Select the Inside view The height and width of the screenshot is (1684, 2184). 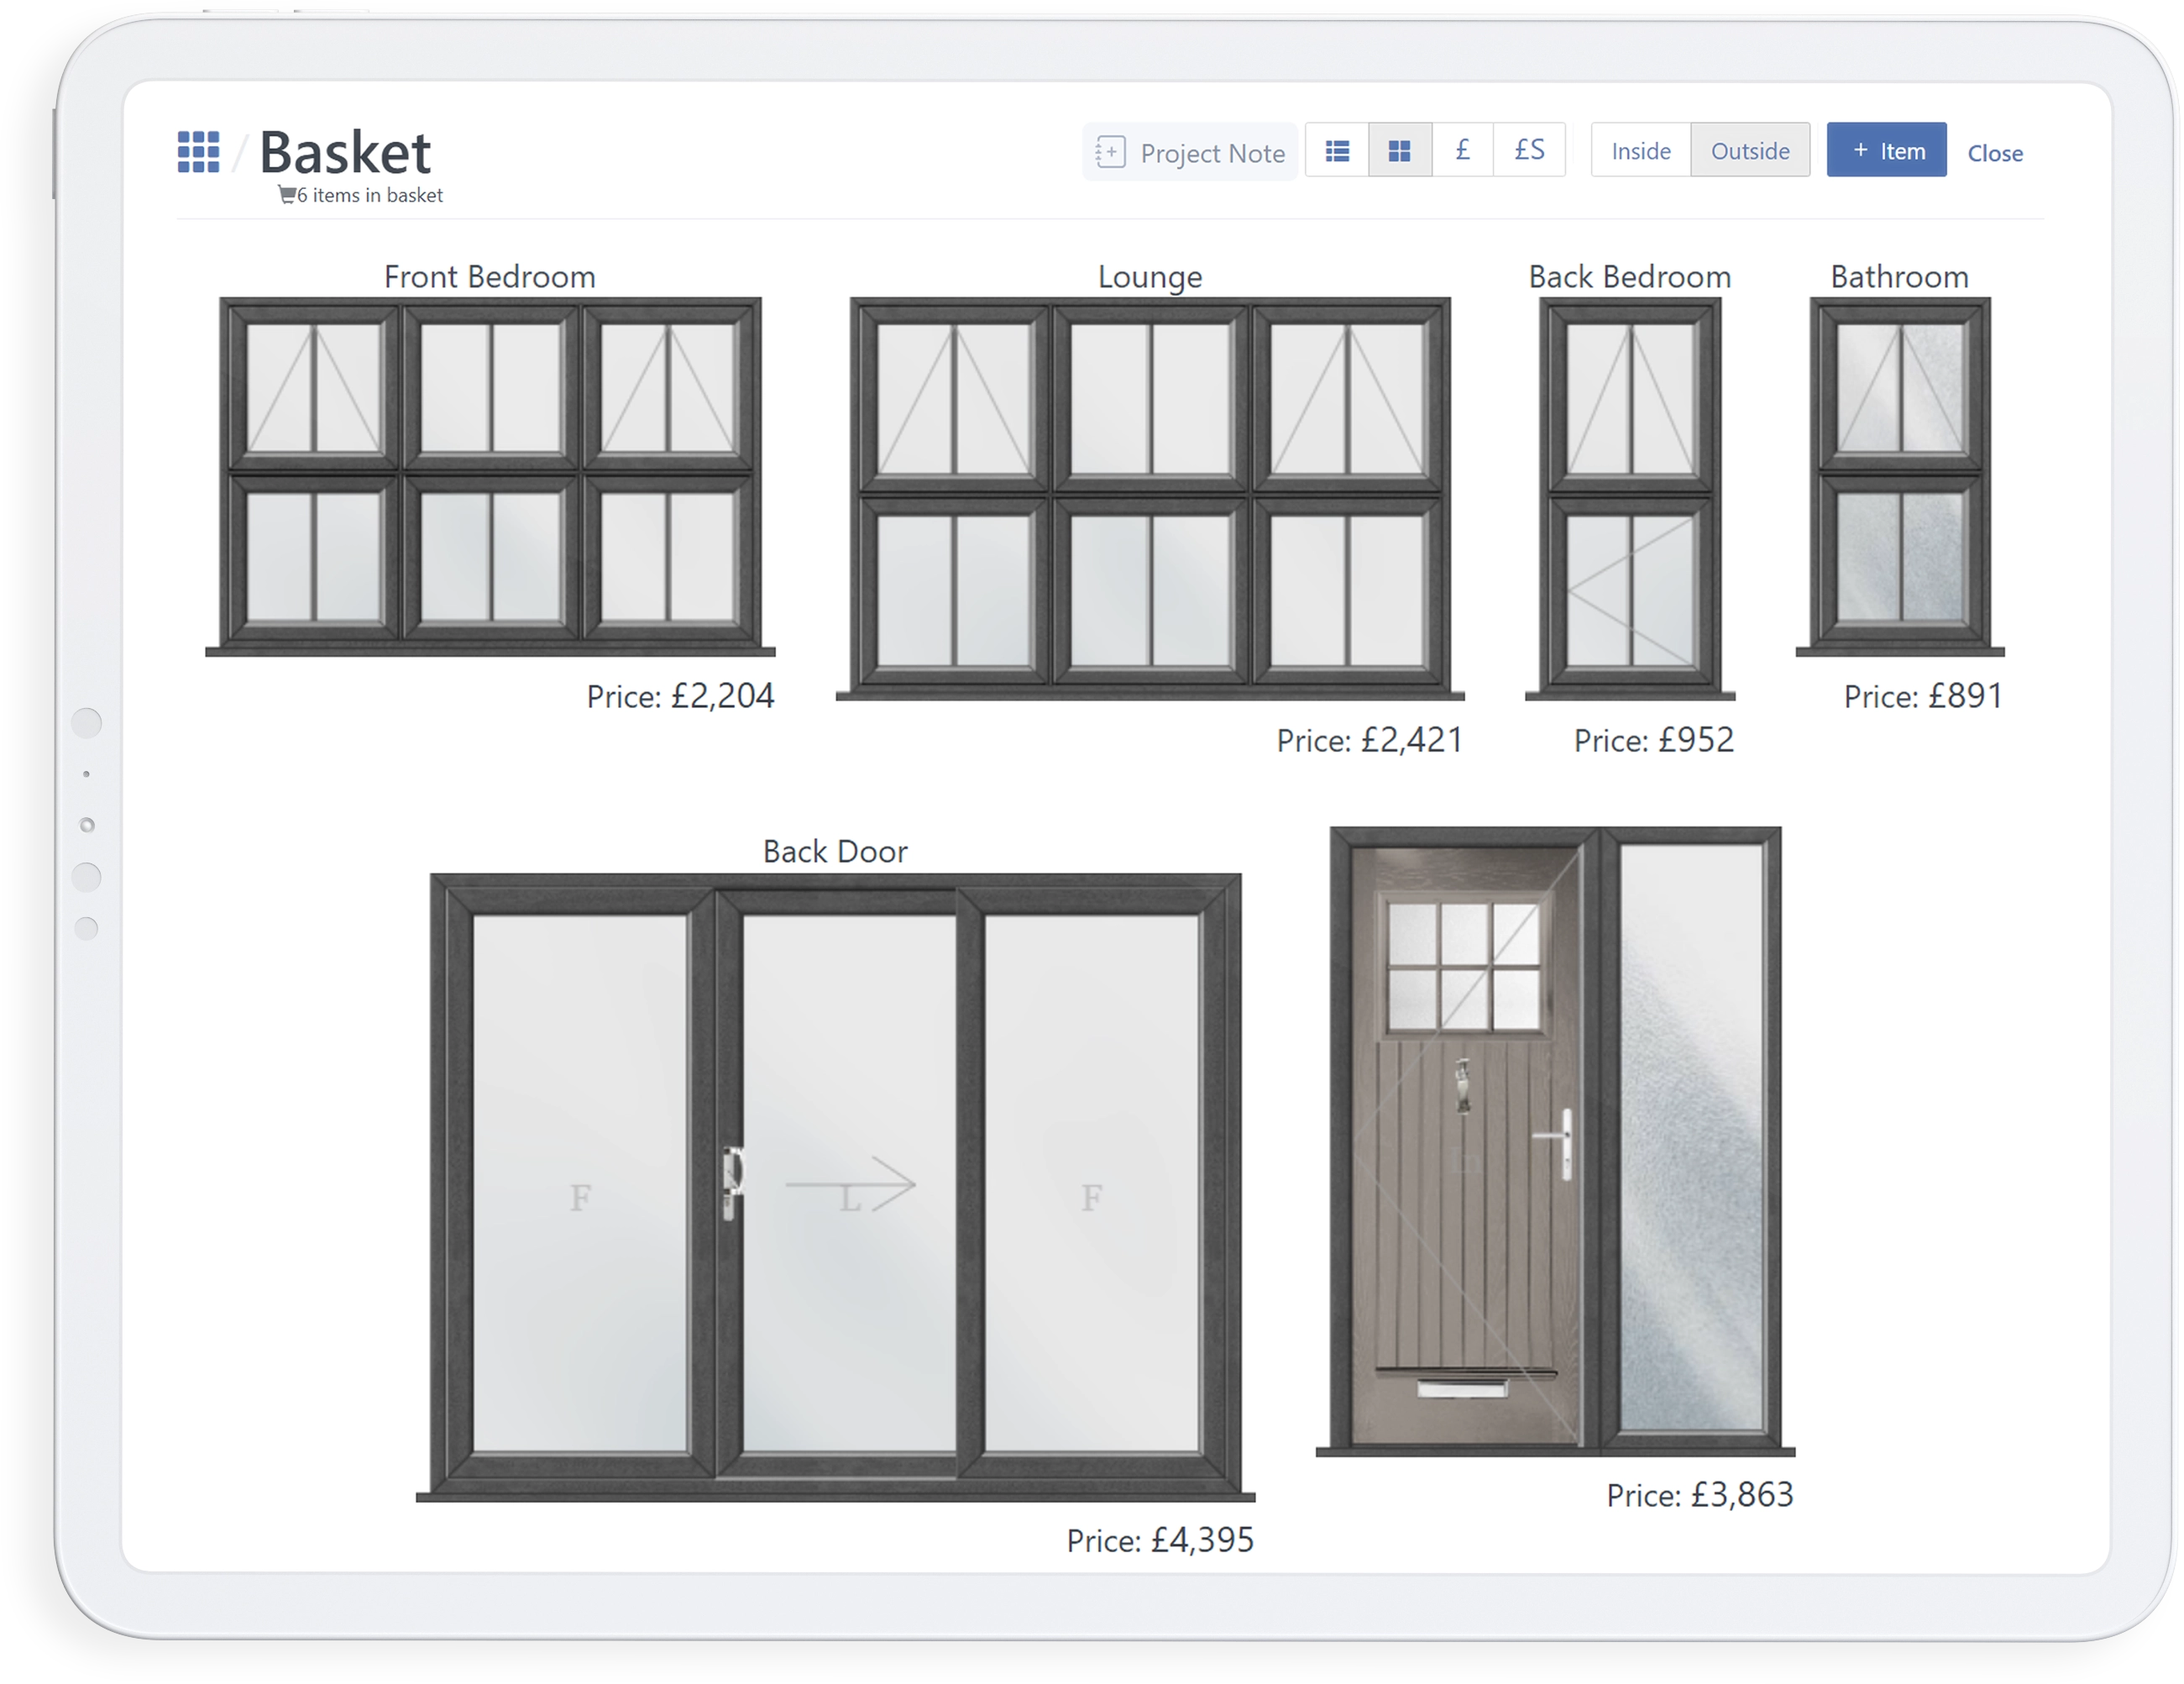point(1641,150)
